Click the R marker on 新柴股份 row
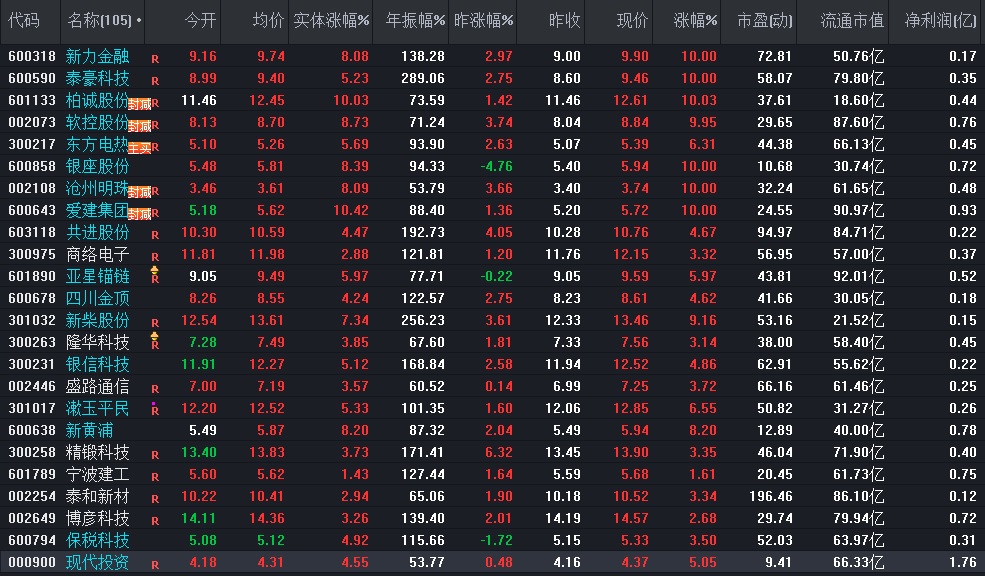The image size is (985, 576). [155, 323]
